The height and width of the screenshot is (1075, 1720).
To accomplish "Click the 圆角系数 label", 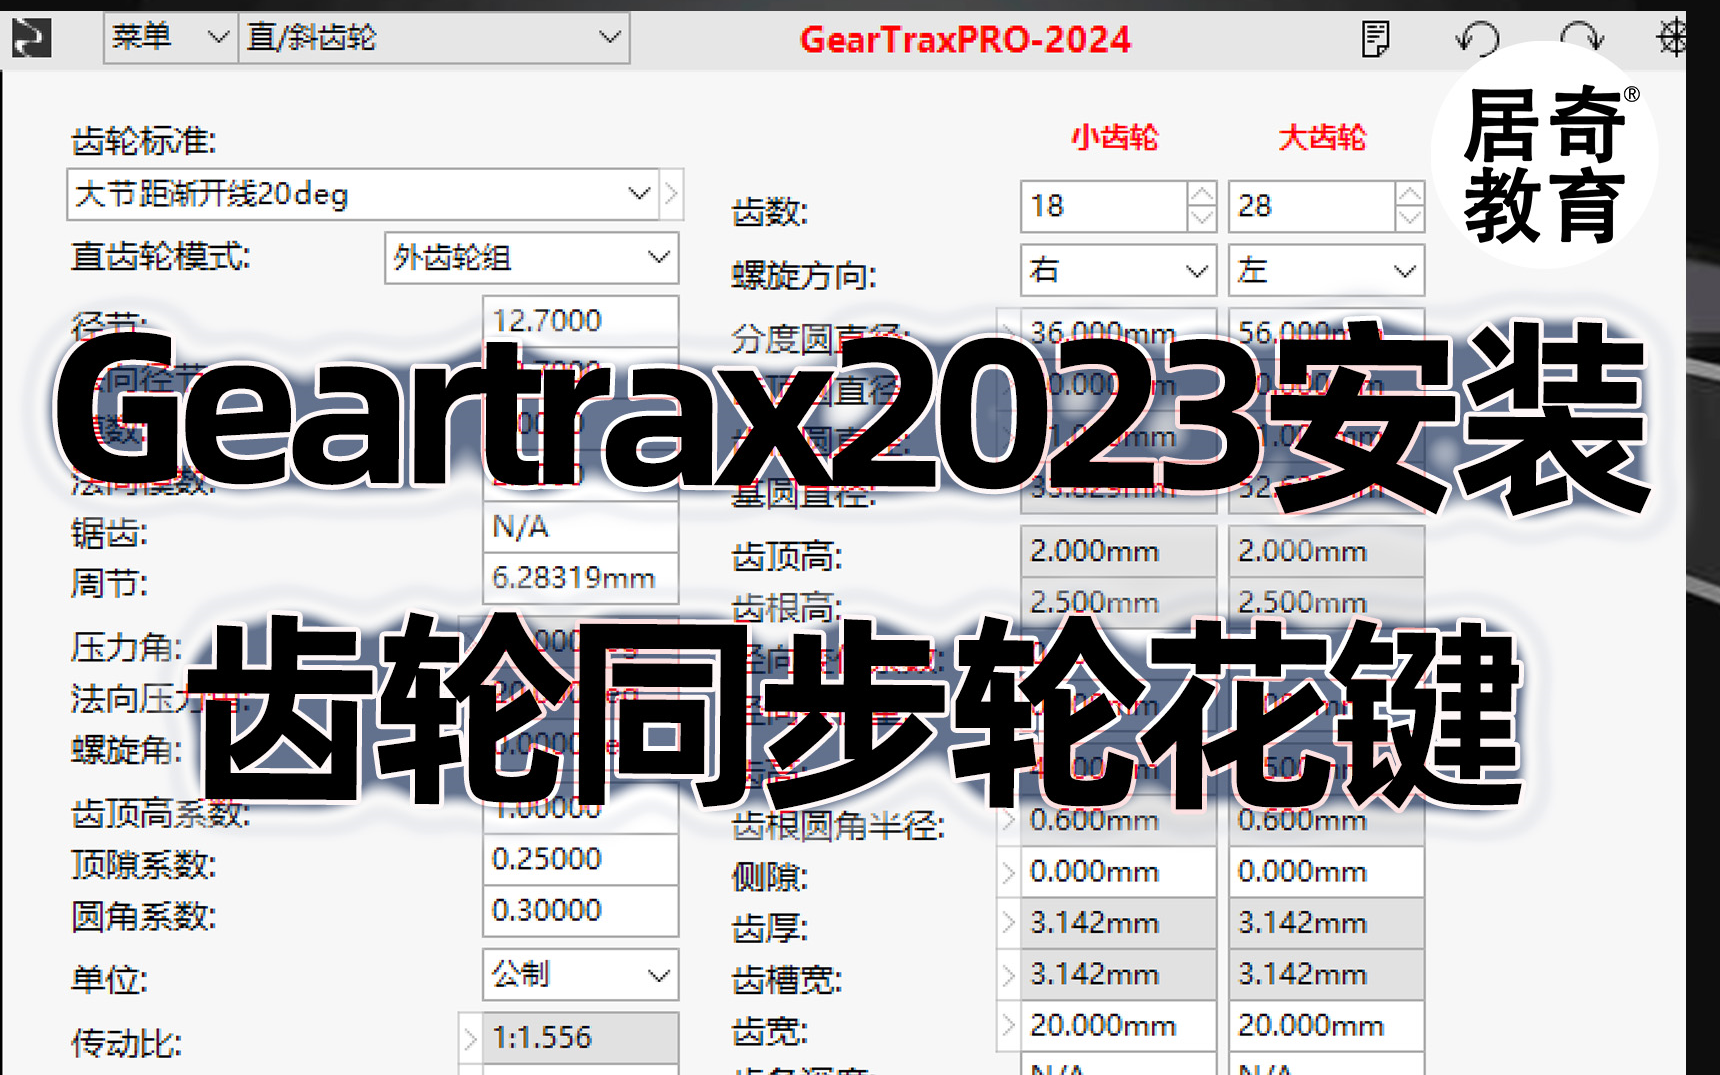I will (x=144, y=916).
